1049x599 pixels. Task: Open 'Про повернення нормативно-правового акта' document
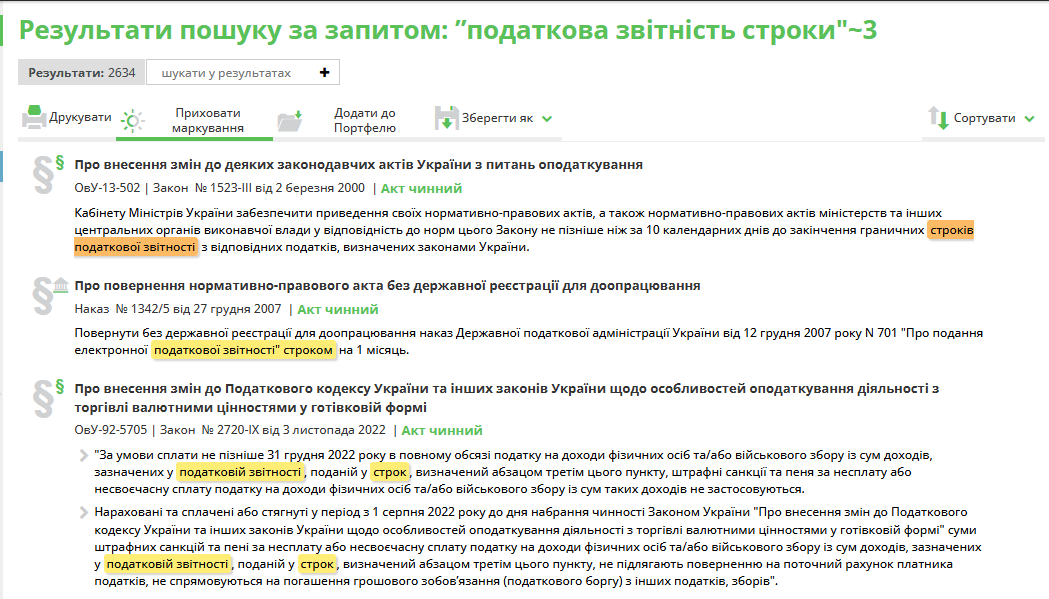click(x=387, y=285)
